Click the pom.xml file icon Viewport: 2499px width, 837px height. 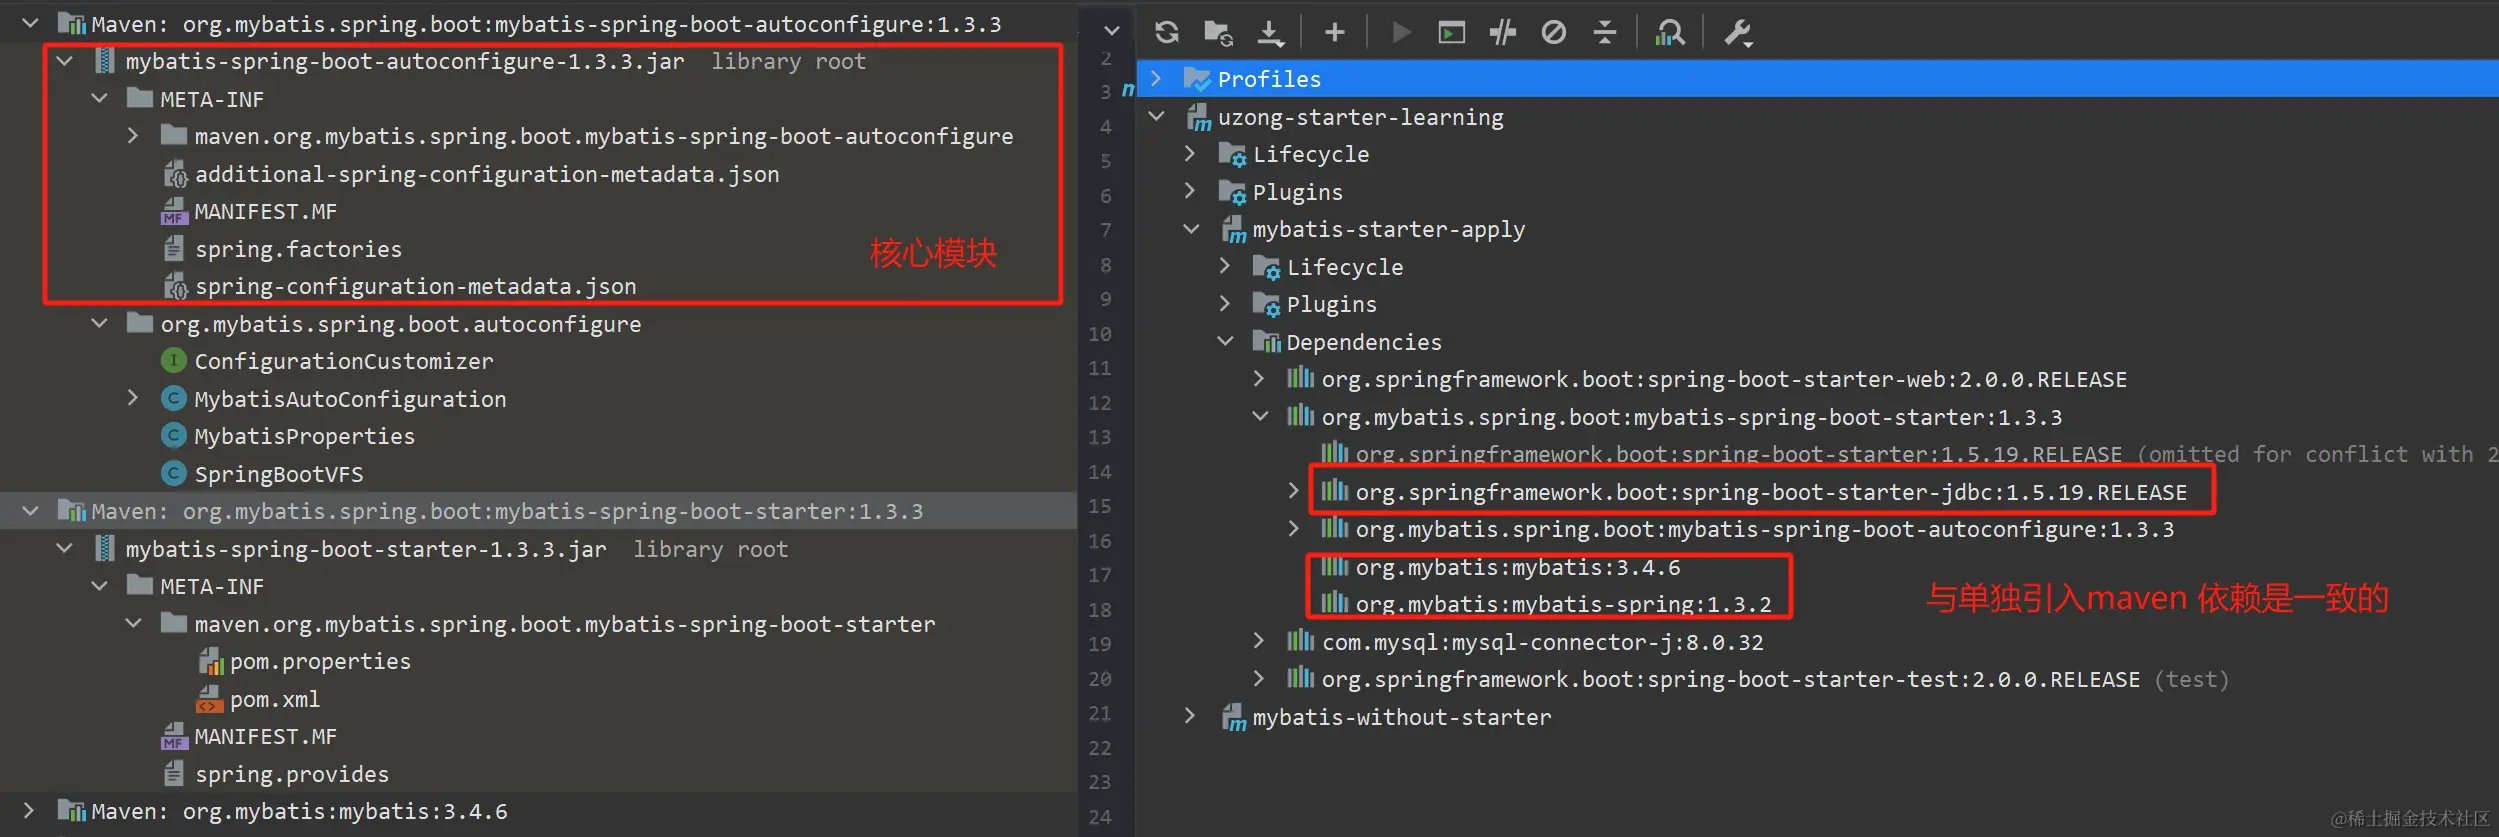[208, 698]
